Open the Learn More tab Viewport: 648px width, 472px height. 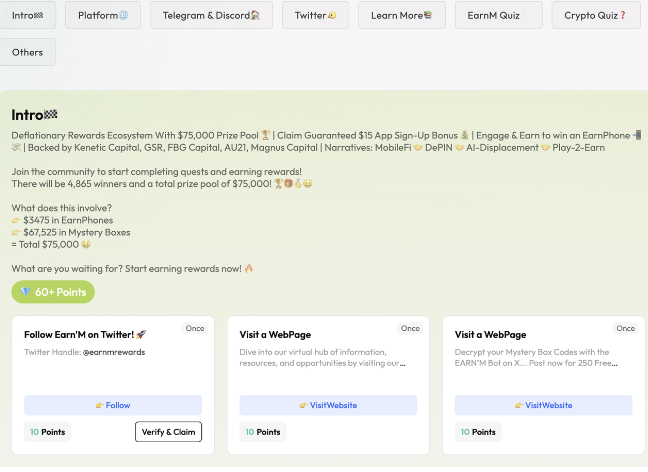[x=401, y=15]
